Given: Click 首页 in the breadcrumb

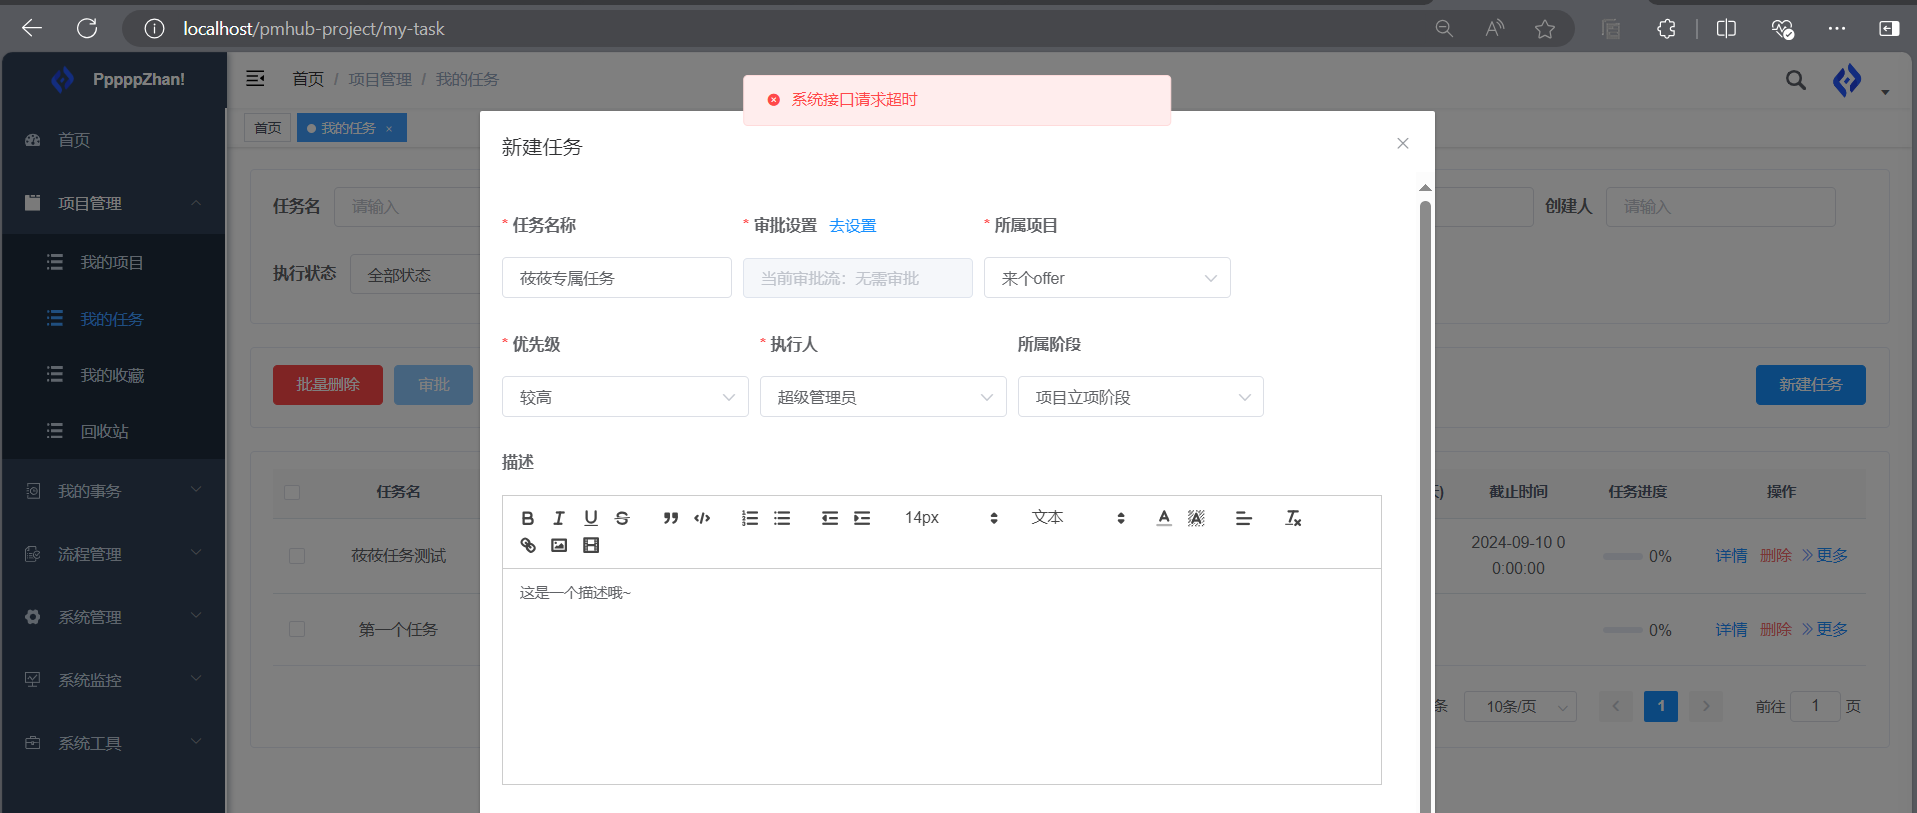Looking at the screenshot, I should (308, 79).
